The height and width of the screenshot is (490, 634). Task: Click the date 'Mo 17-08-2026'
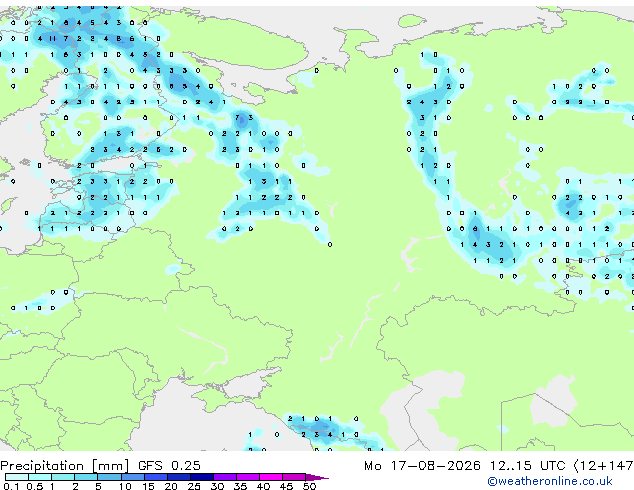click(x=422, y=466)
